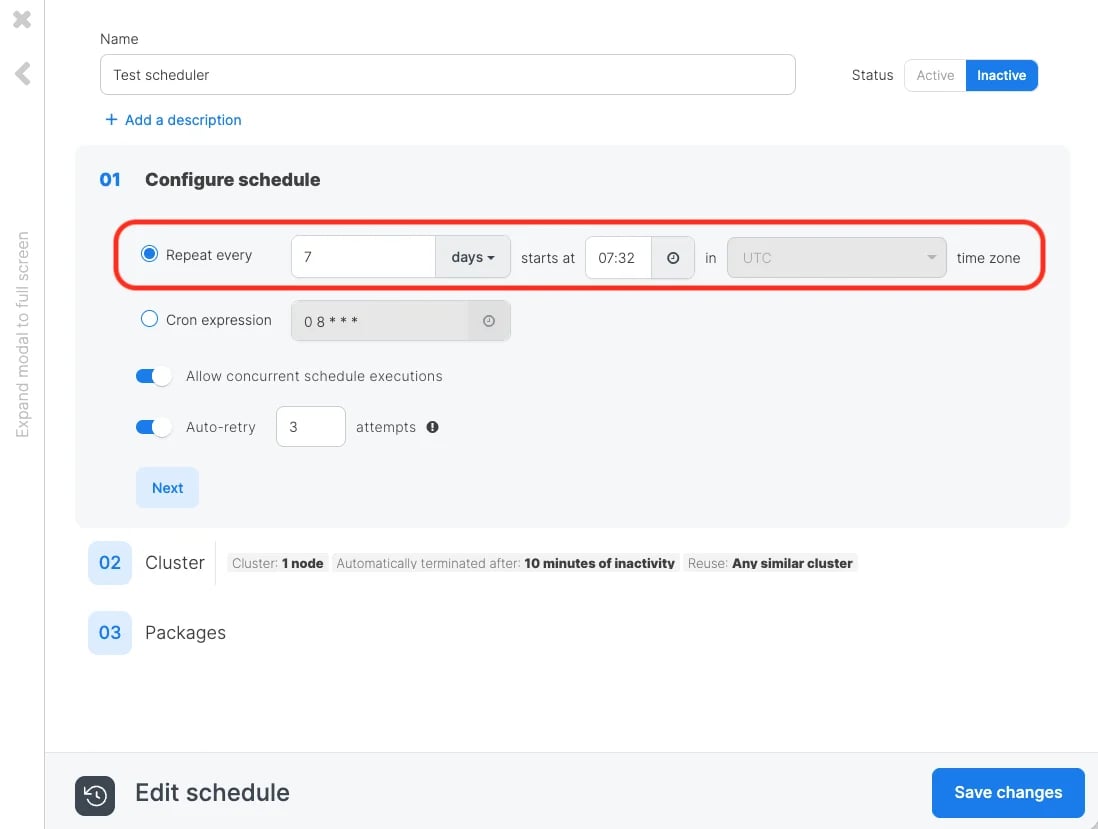Close the modal with the X icon
1098x829 pixels.
coord(22,19)
